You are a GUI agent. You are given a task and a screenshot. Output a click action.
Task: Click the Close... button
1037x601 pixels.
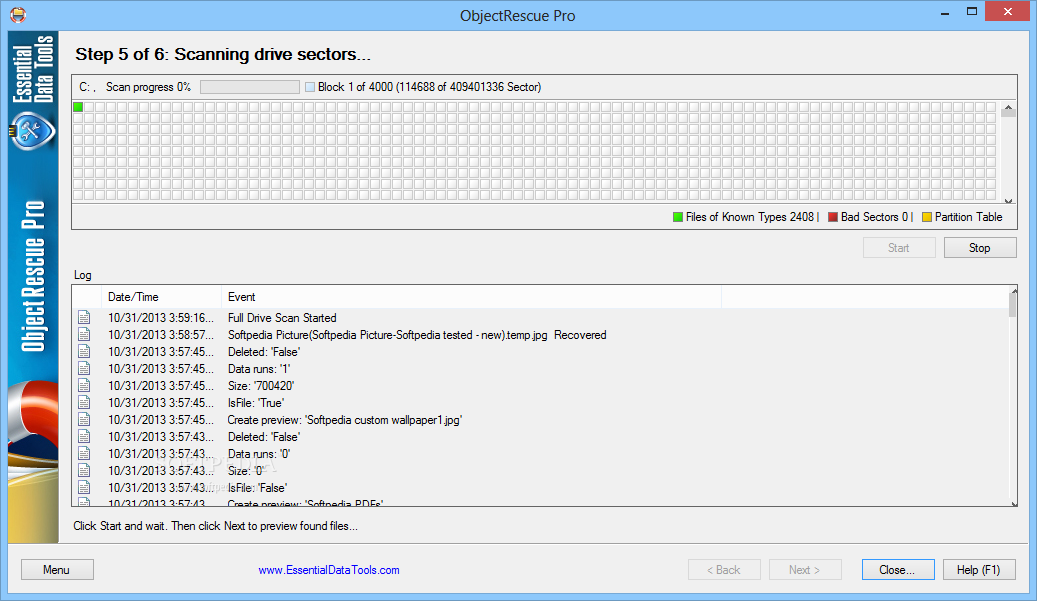898,569
